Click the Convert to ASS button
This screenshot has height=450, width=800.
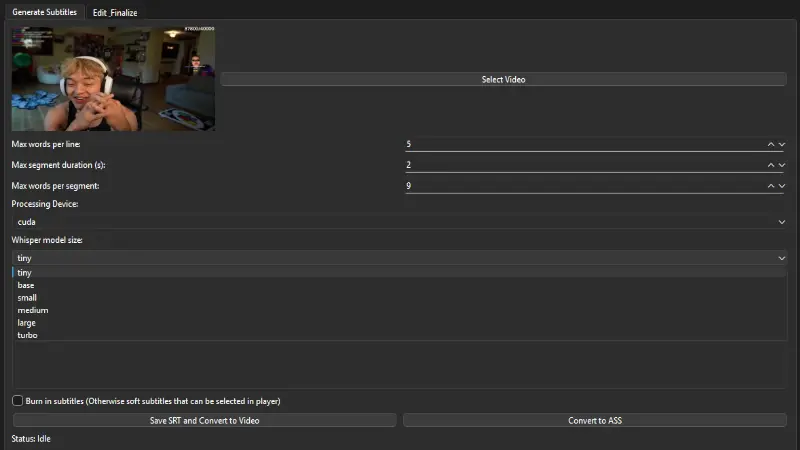tap(595, 420)
